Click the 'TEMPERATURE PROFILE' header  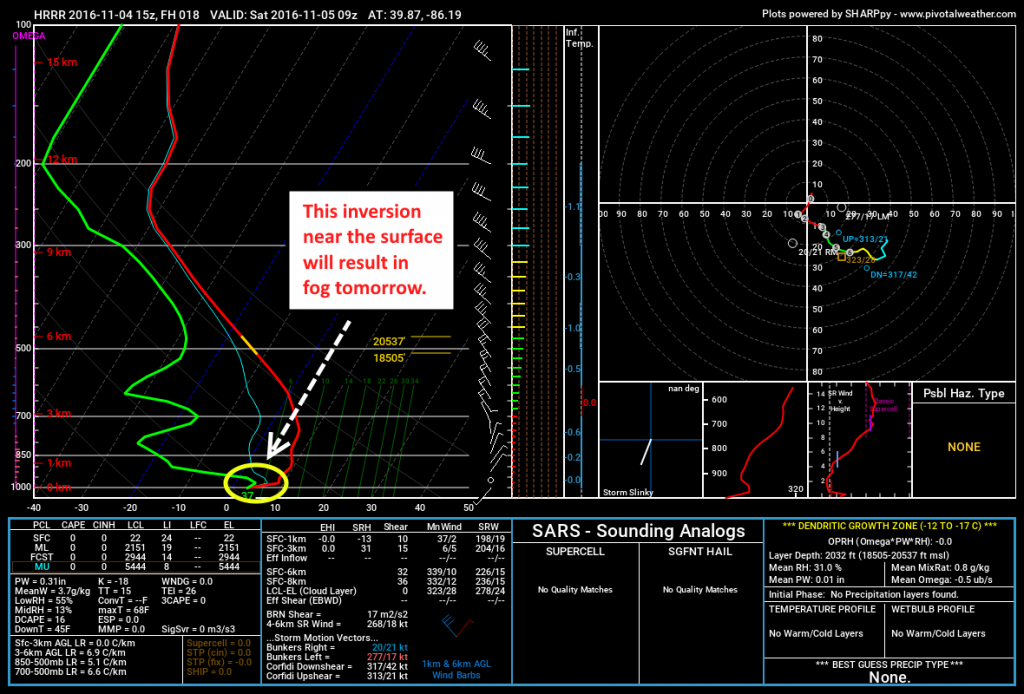click(x=822, y=609)
